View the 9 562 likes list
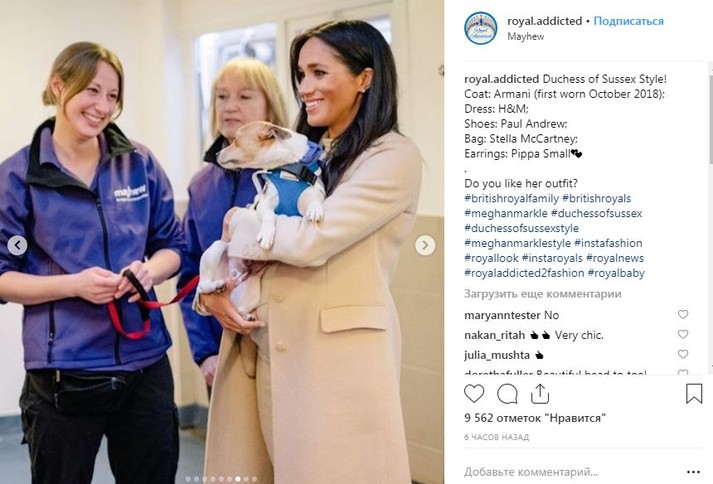 (x=535, y=418)
